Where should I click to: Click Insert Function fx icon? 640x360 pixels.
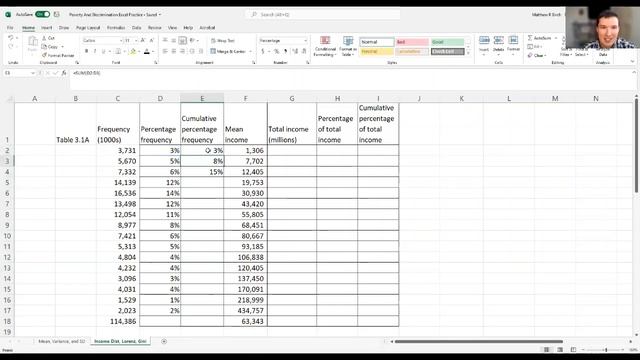pos(64,73)
